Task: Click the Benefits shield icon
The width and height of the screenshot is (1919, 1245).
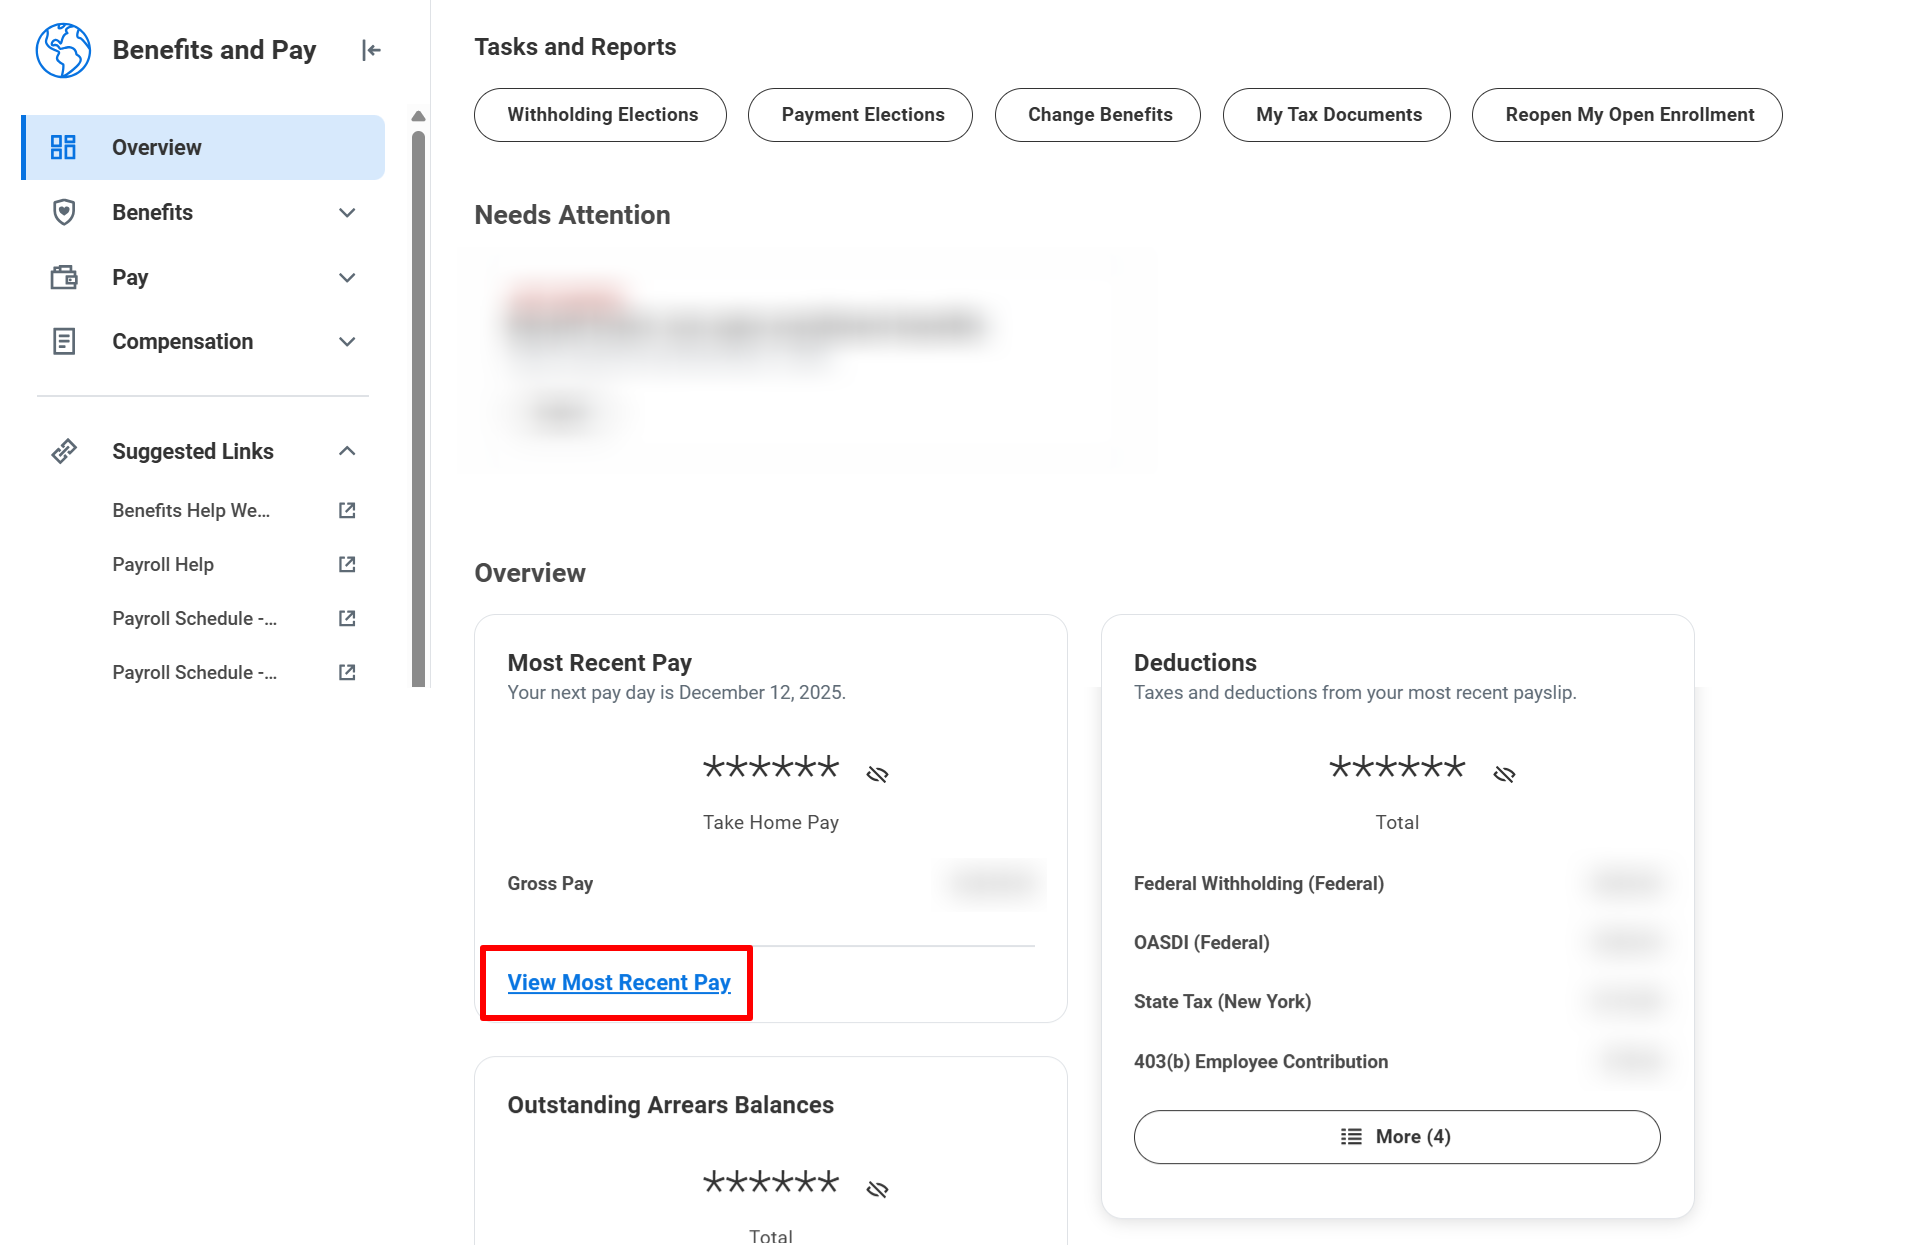Action: [64, 212]
